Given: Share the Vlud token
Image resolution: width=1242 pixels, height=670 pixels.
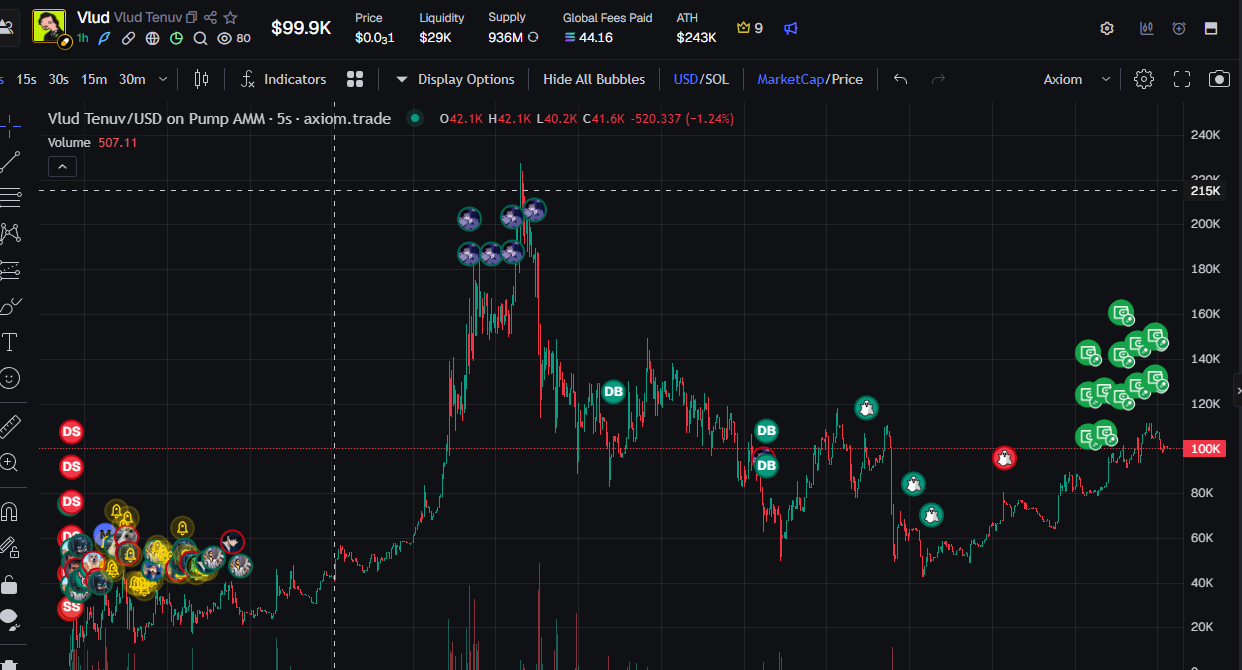Looking at the screenshot, I should pos(211,18).
